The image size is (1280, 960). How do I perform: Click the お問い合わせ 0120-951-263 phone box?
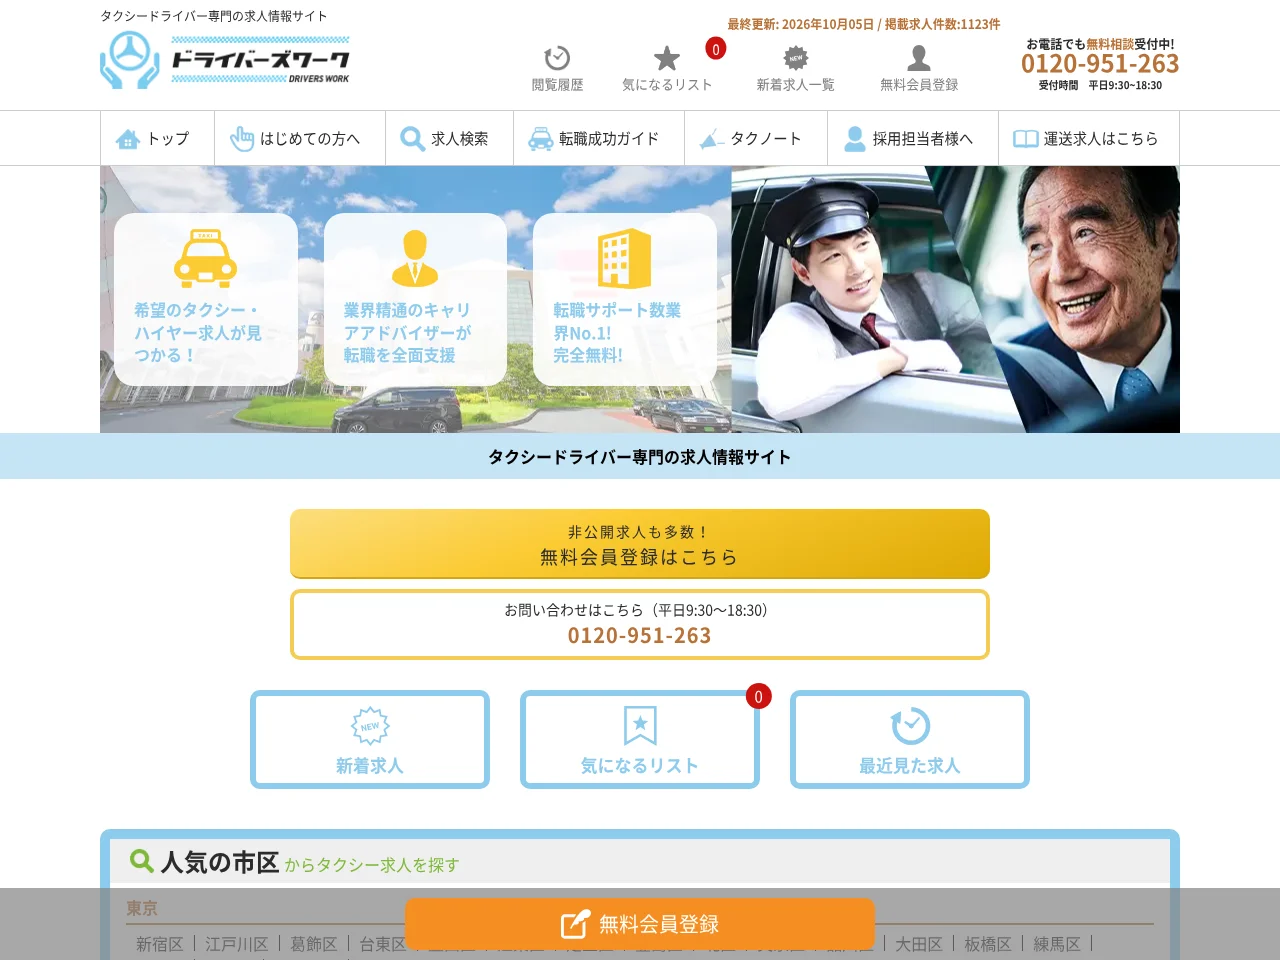640,624
